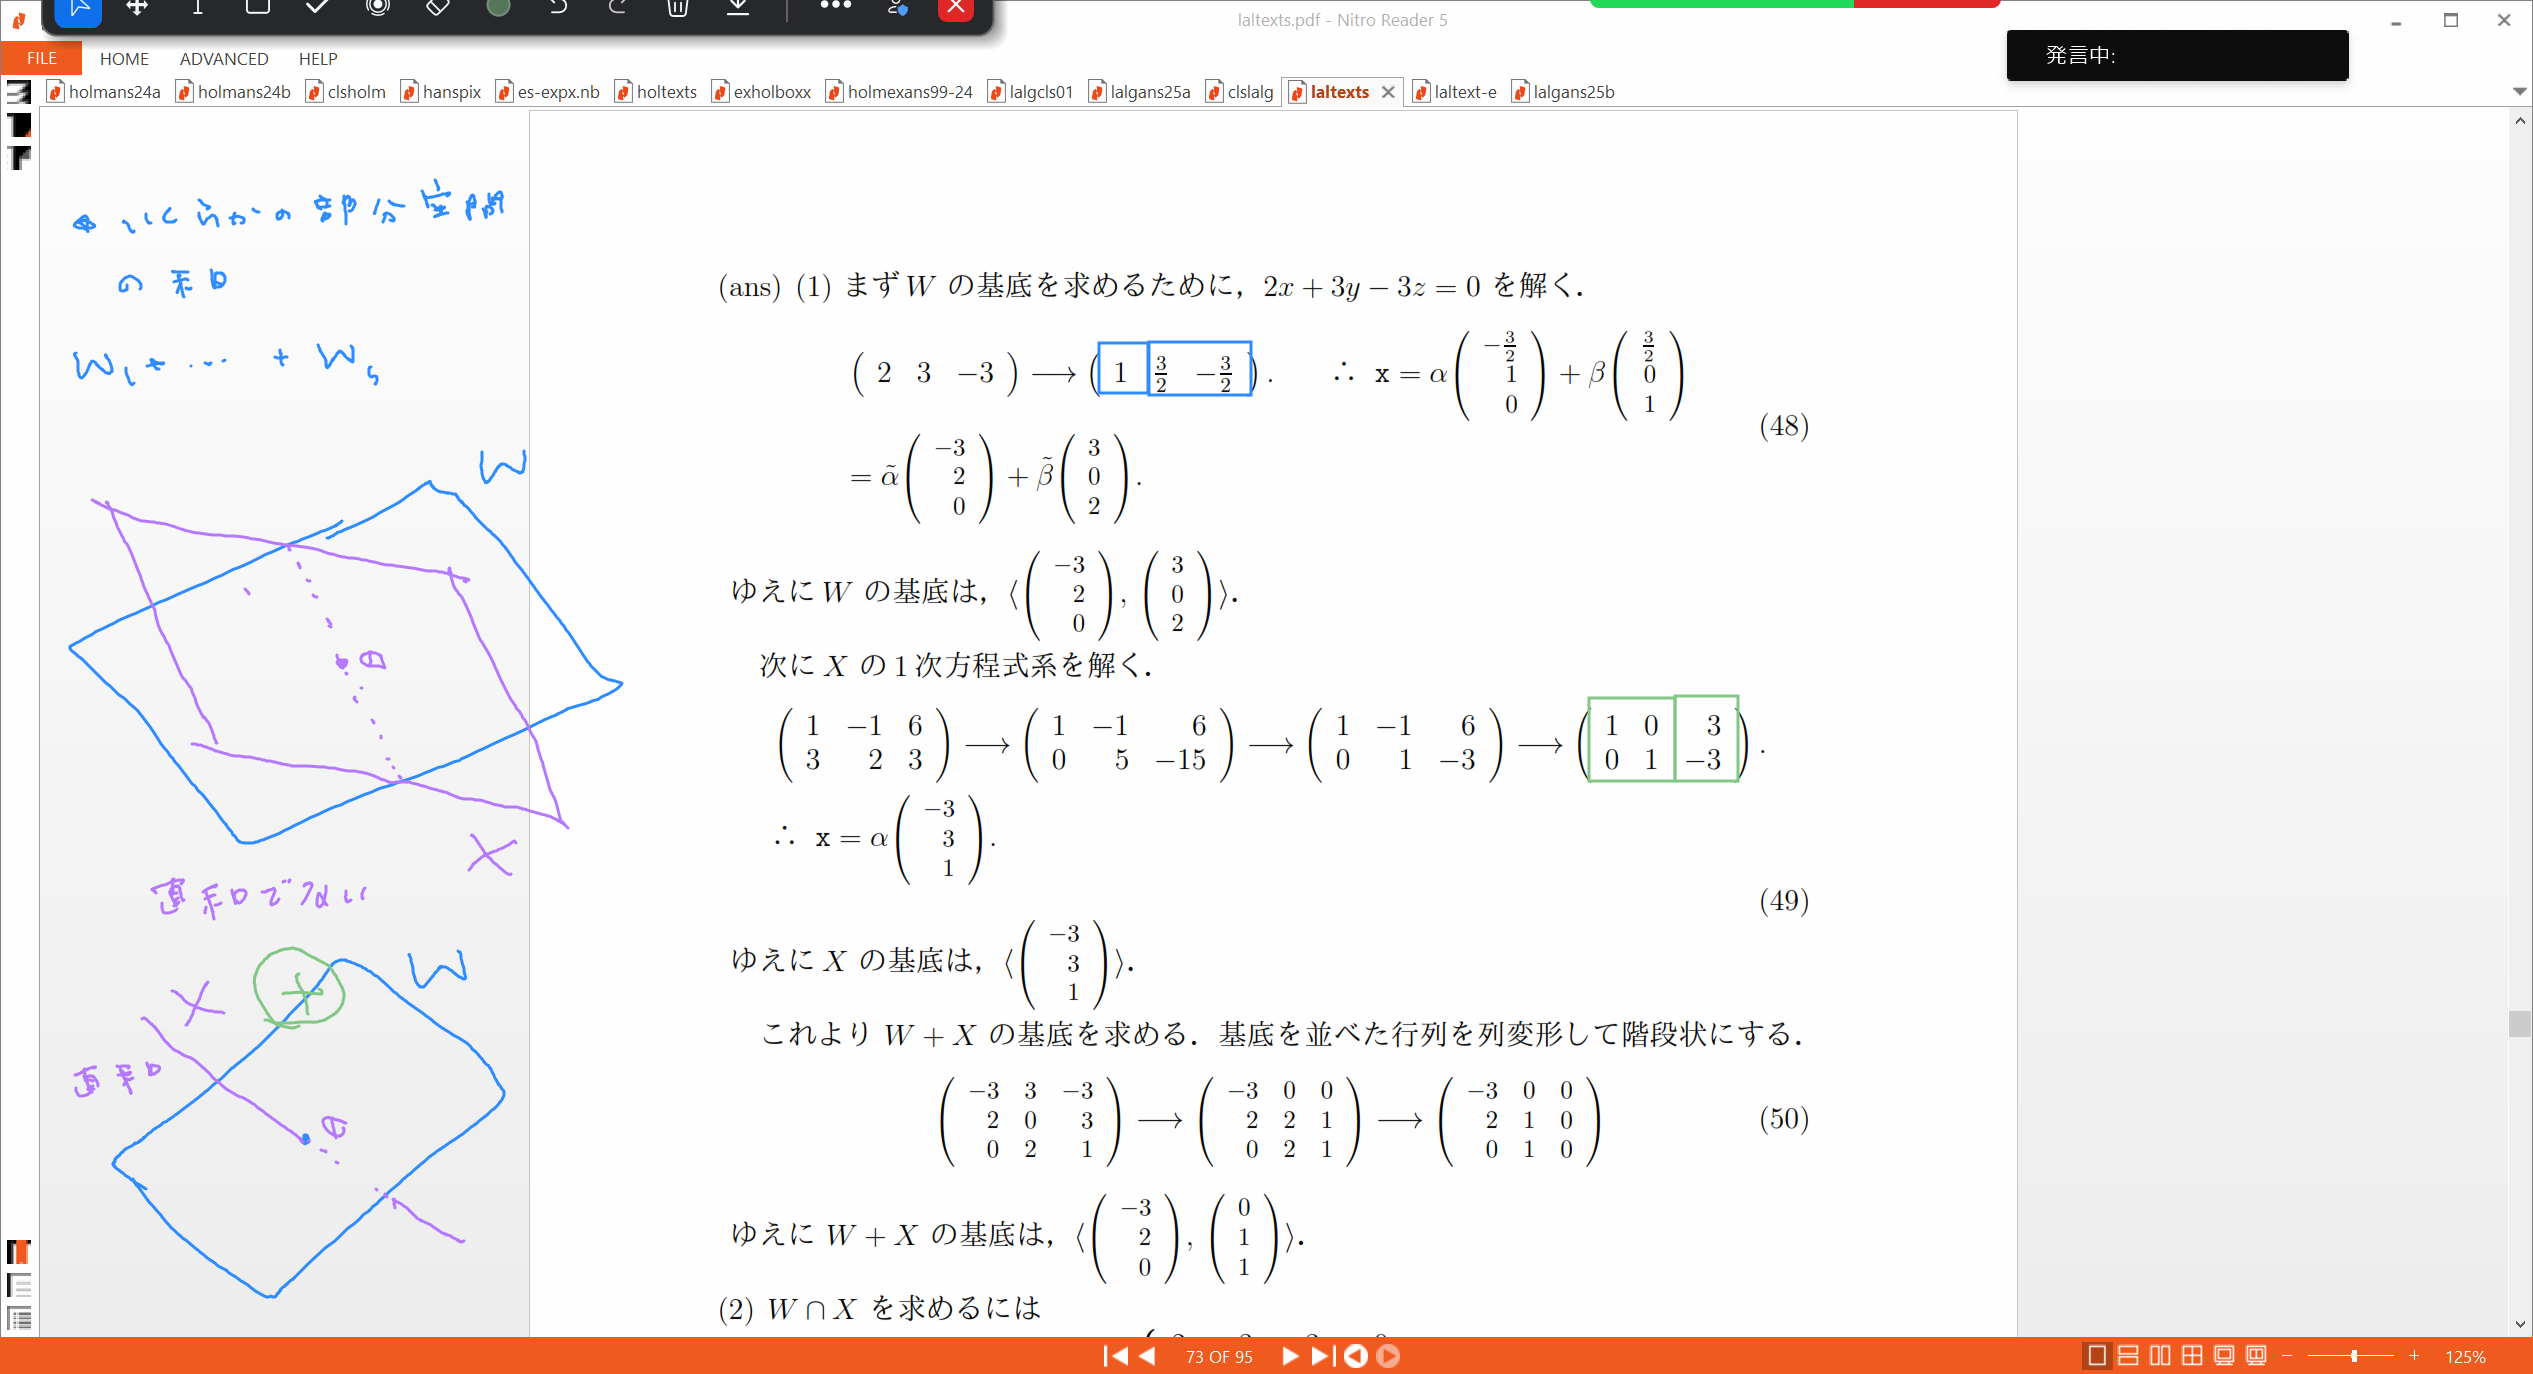Switch to the lalgans25b document tab
Viewport: 2533px width, 1374px height.
pyautogui.click(x=1564, y=92)
